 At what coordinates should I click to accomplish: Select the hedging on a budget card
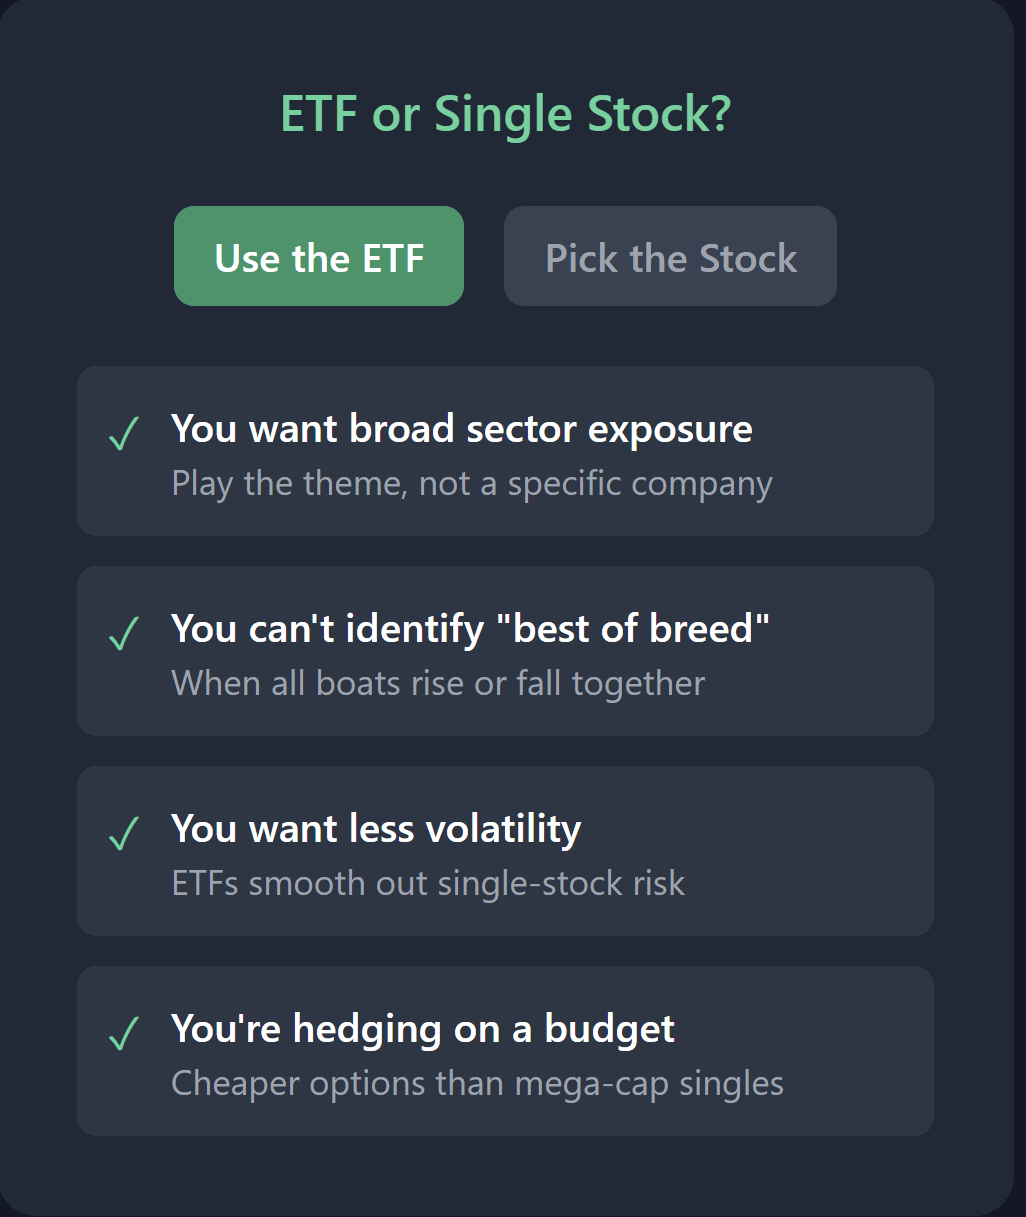(505, 1051)
